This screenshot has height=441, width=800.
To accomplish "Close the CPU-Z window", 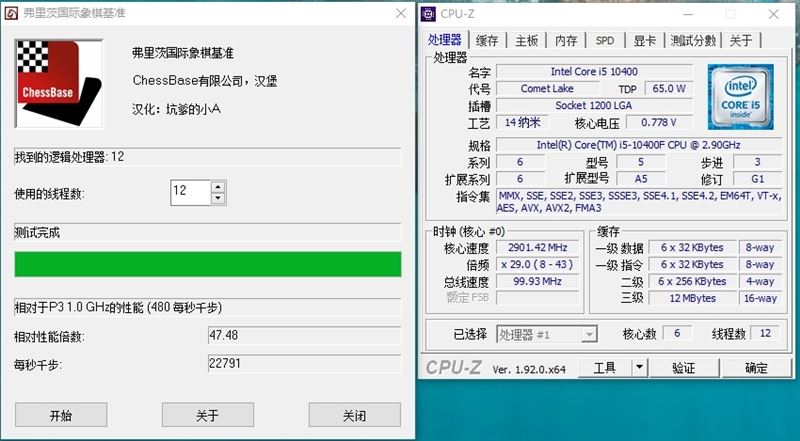I will pos(773,14).
